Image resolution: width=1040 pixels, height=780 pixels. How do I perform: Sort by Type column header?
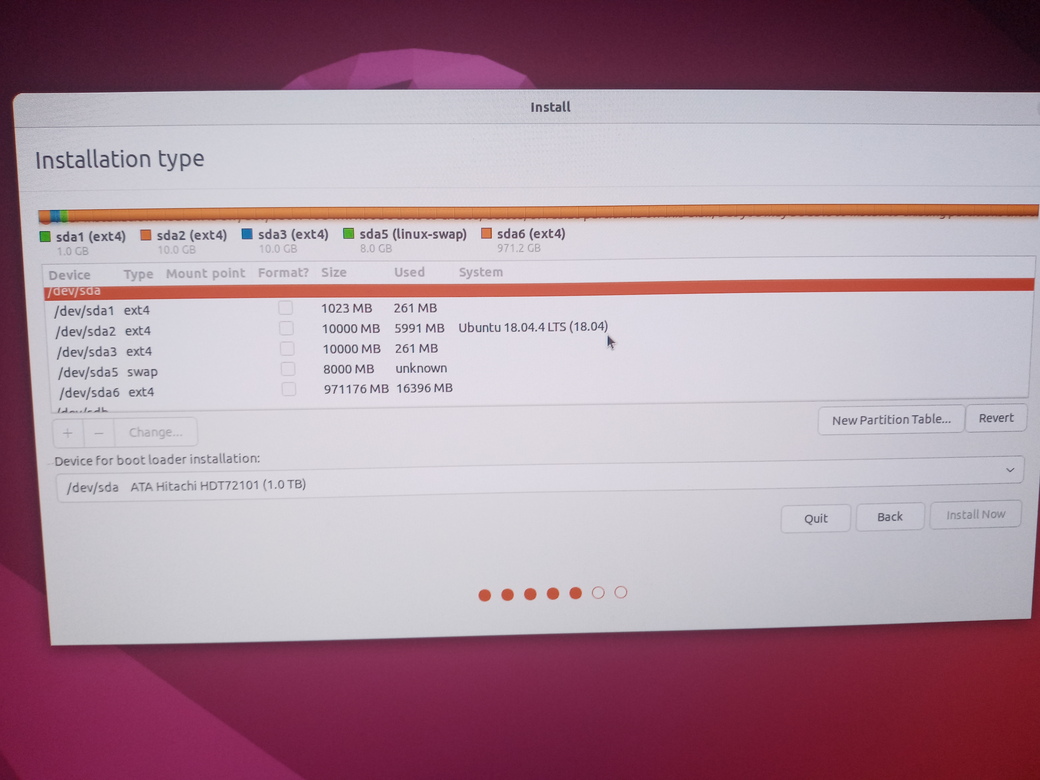pyautogui.click(x=138, y=274)
